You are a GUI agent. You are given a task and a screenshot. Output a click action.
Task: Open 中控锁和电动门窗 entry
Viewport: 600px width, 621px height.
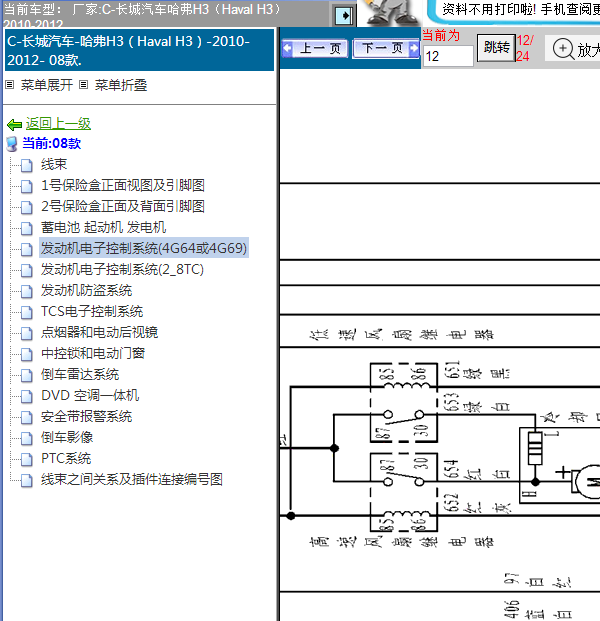tap(93, 353)
